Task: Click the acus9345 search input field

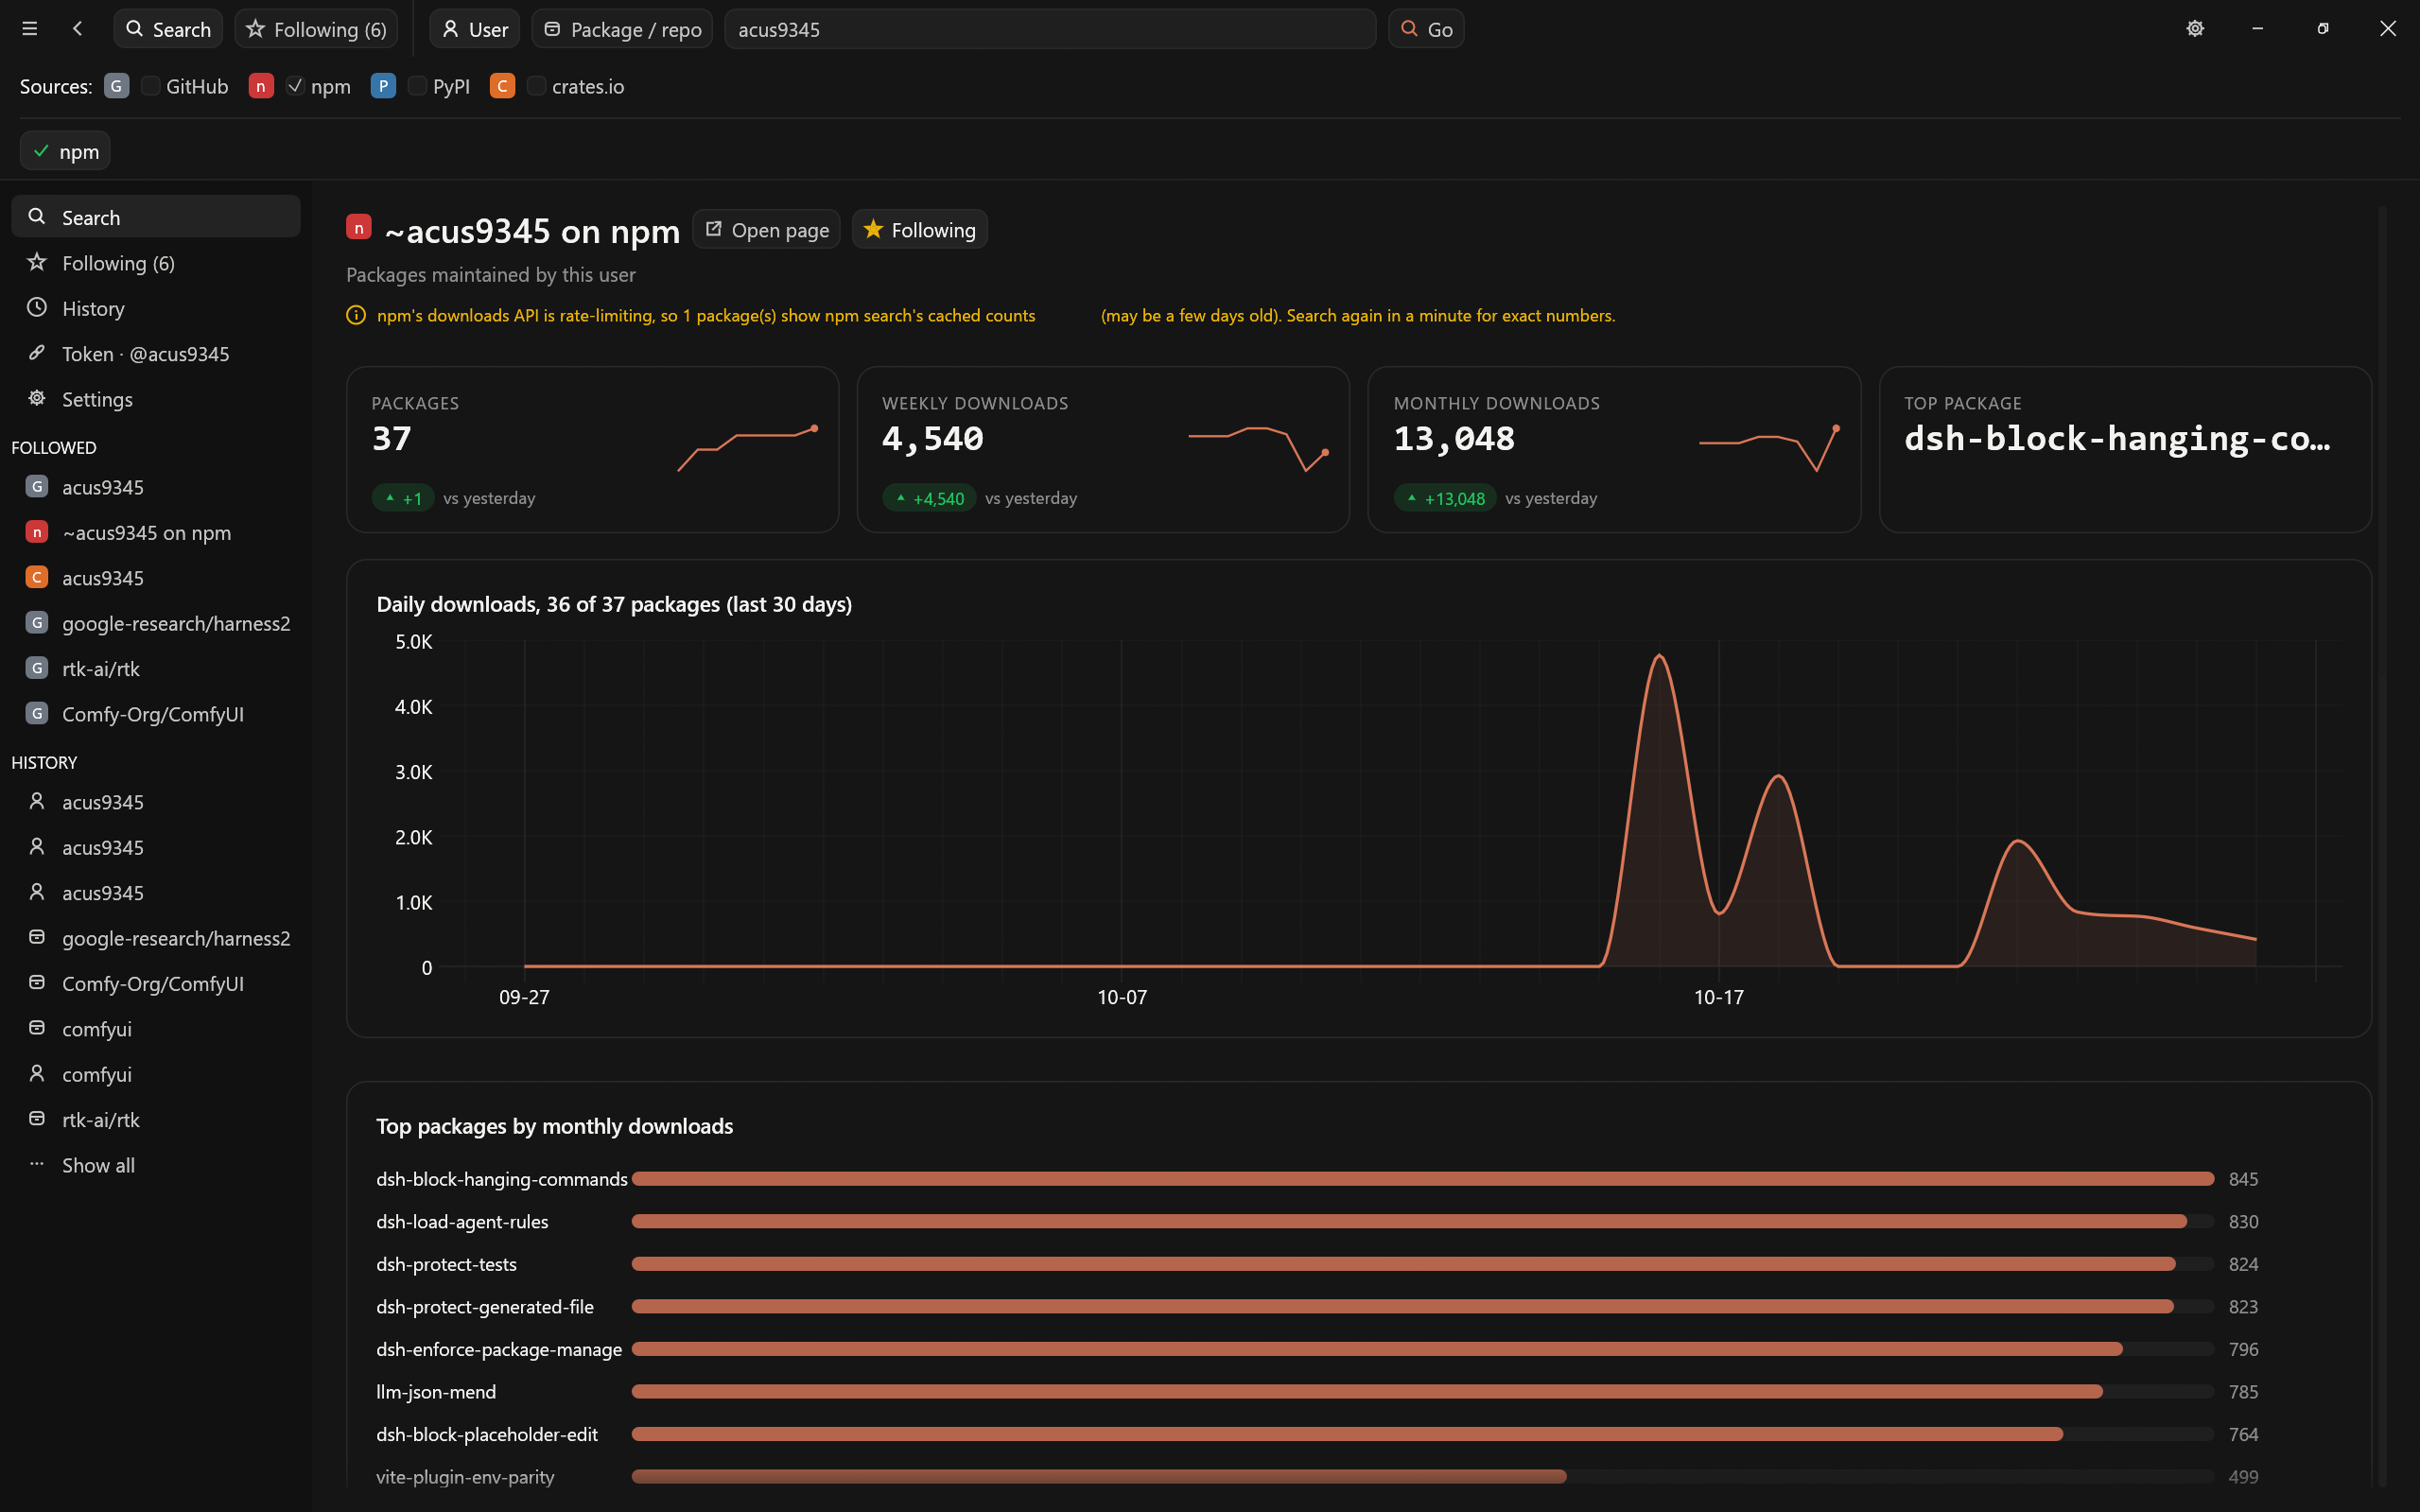Action: (x=1050, y=29)
